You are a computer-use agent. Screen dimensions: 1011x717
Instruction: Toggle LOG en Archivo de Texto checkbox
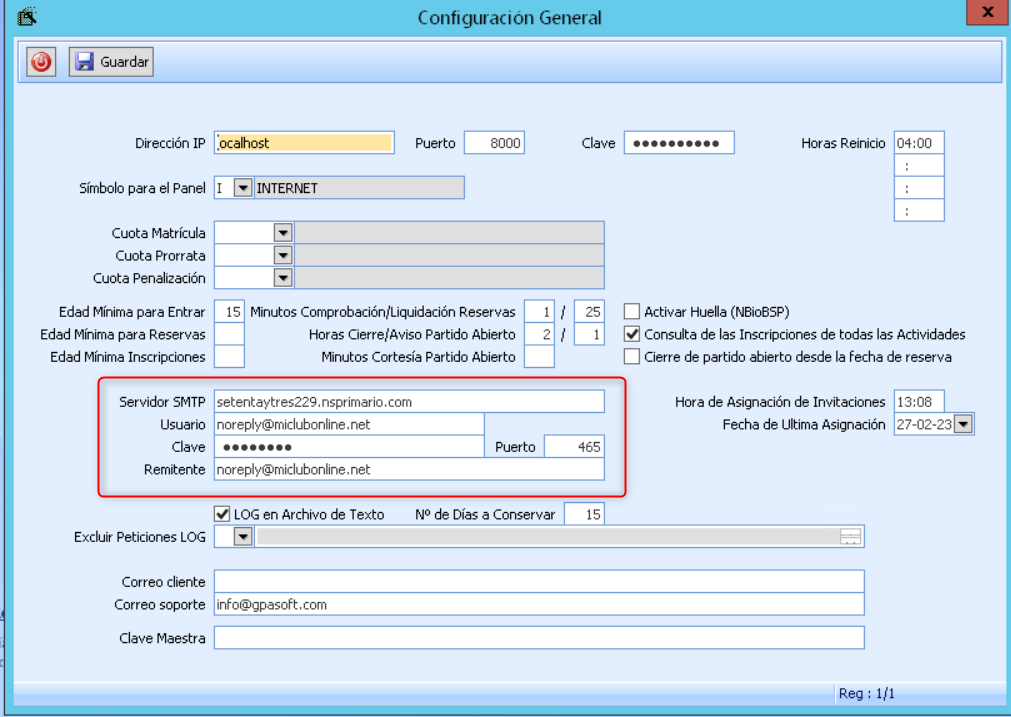point(222,515)
